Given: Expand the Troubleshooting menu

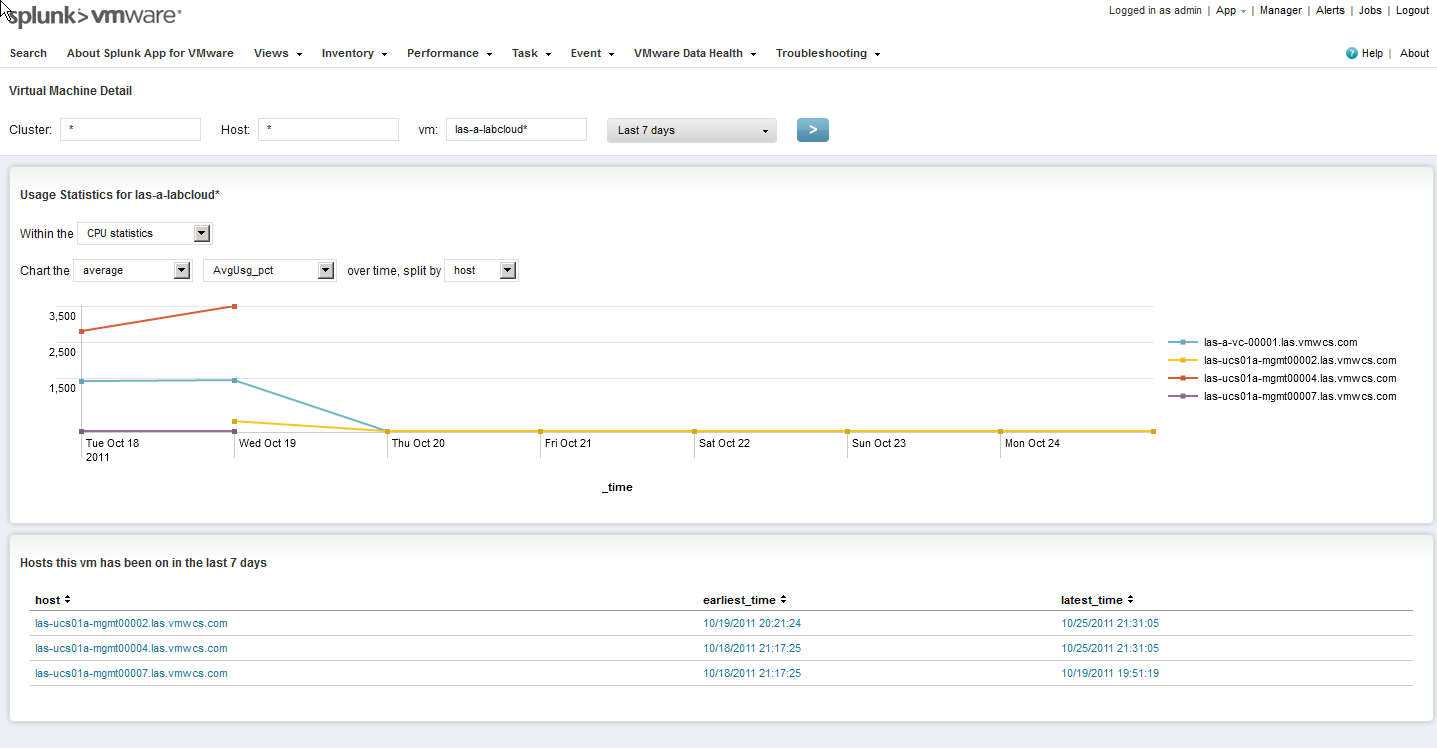Looking at the screenshot, I should 827,53.
